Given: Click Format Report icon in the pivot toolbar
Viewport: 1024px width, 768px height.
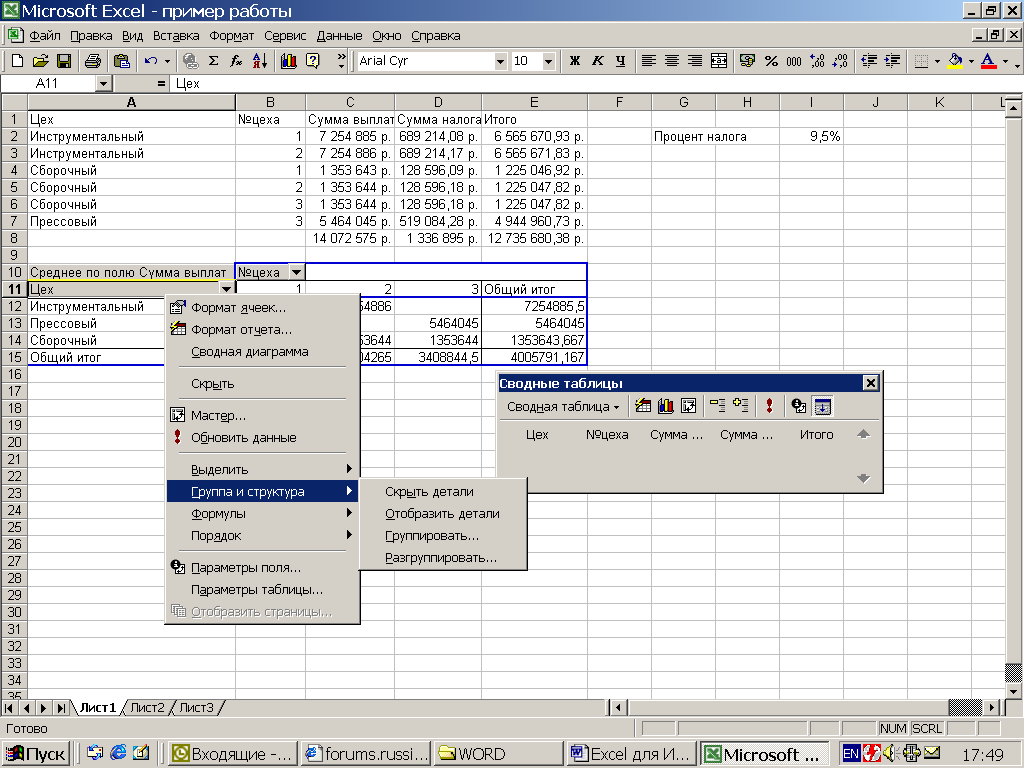Looking at the screenshot, I should (643, 406).
